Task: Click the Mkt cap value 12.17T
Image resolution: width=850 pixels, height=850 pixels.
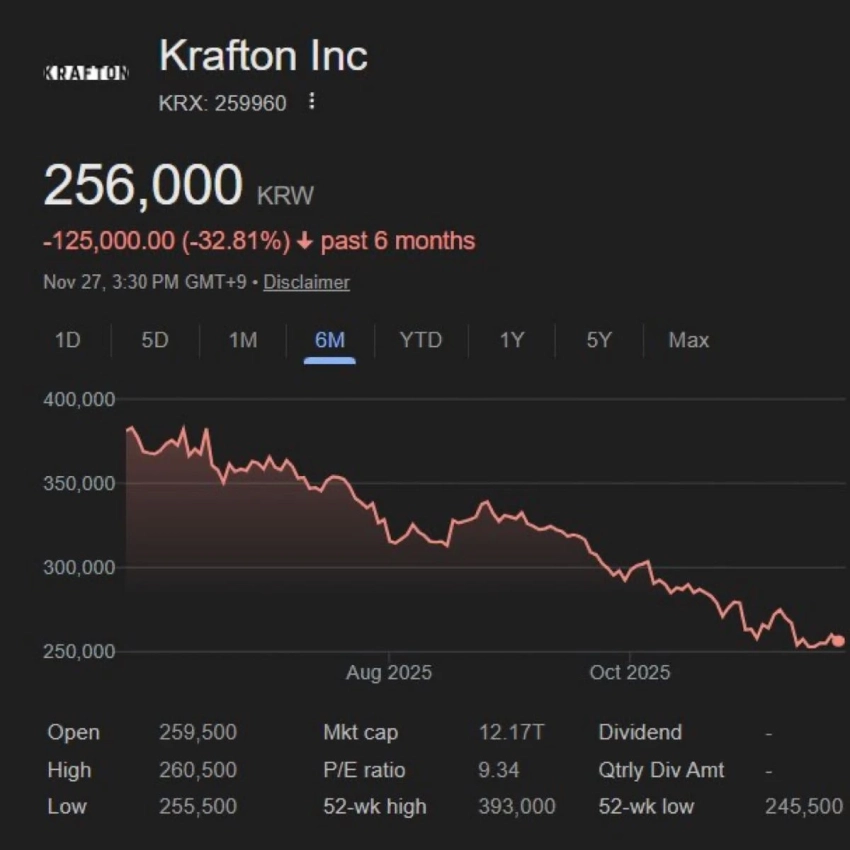Action: coord(511,733)
